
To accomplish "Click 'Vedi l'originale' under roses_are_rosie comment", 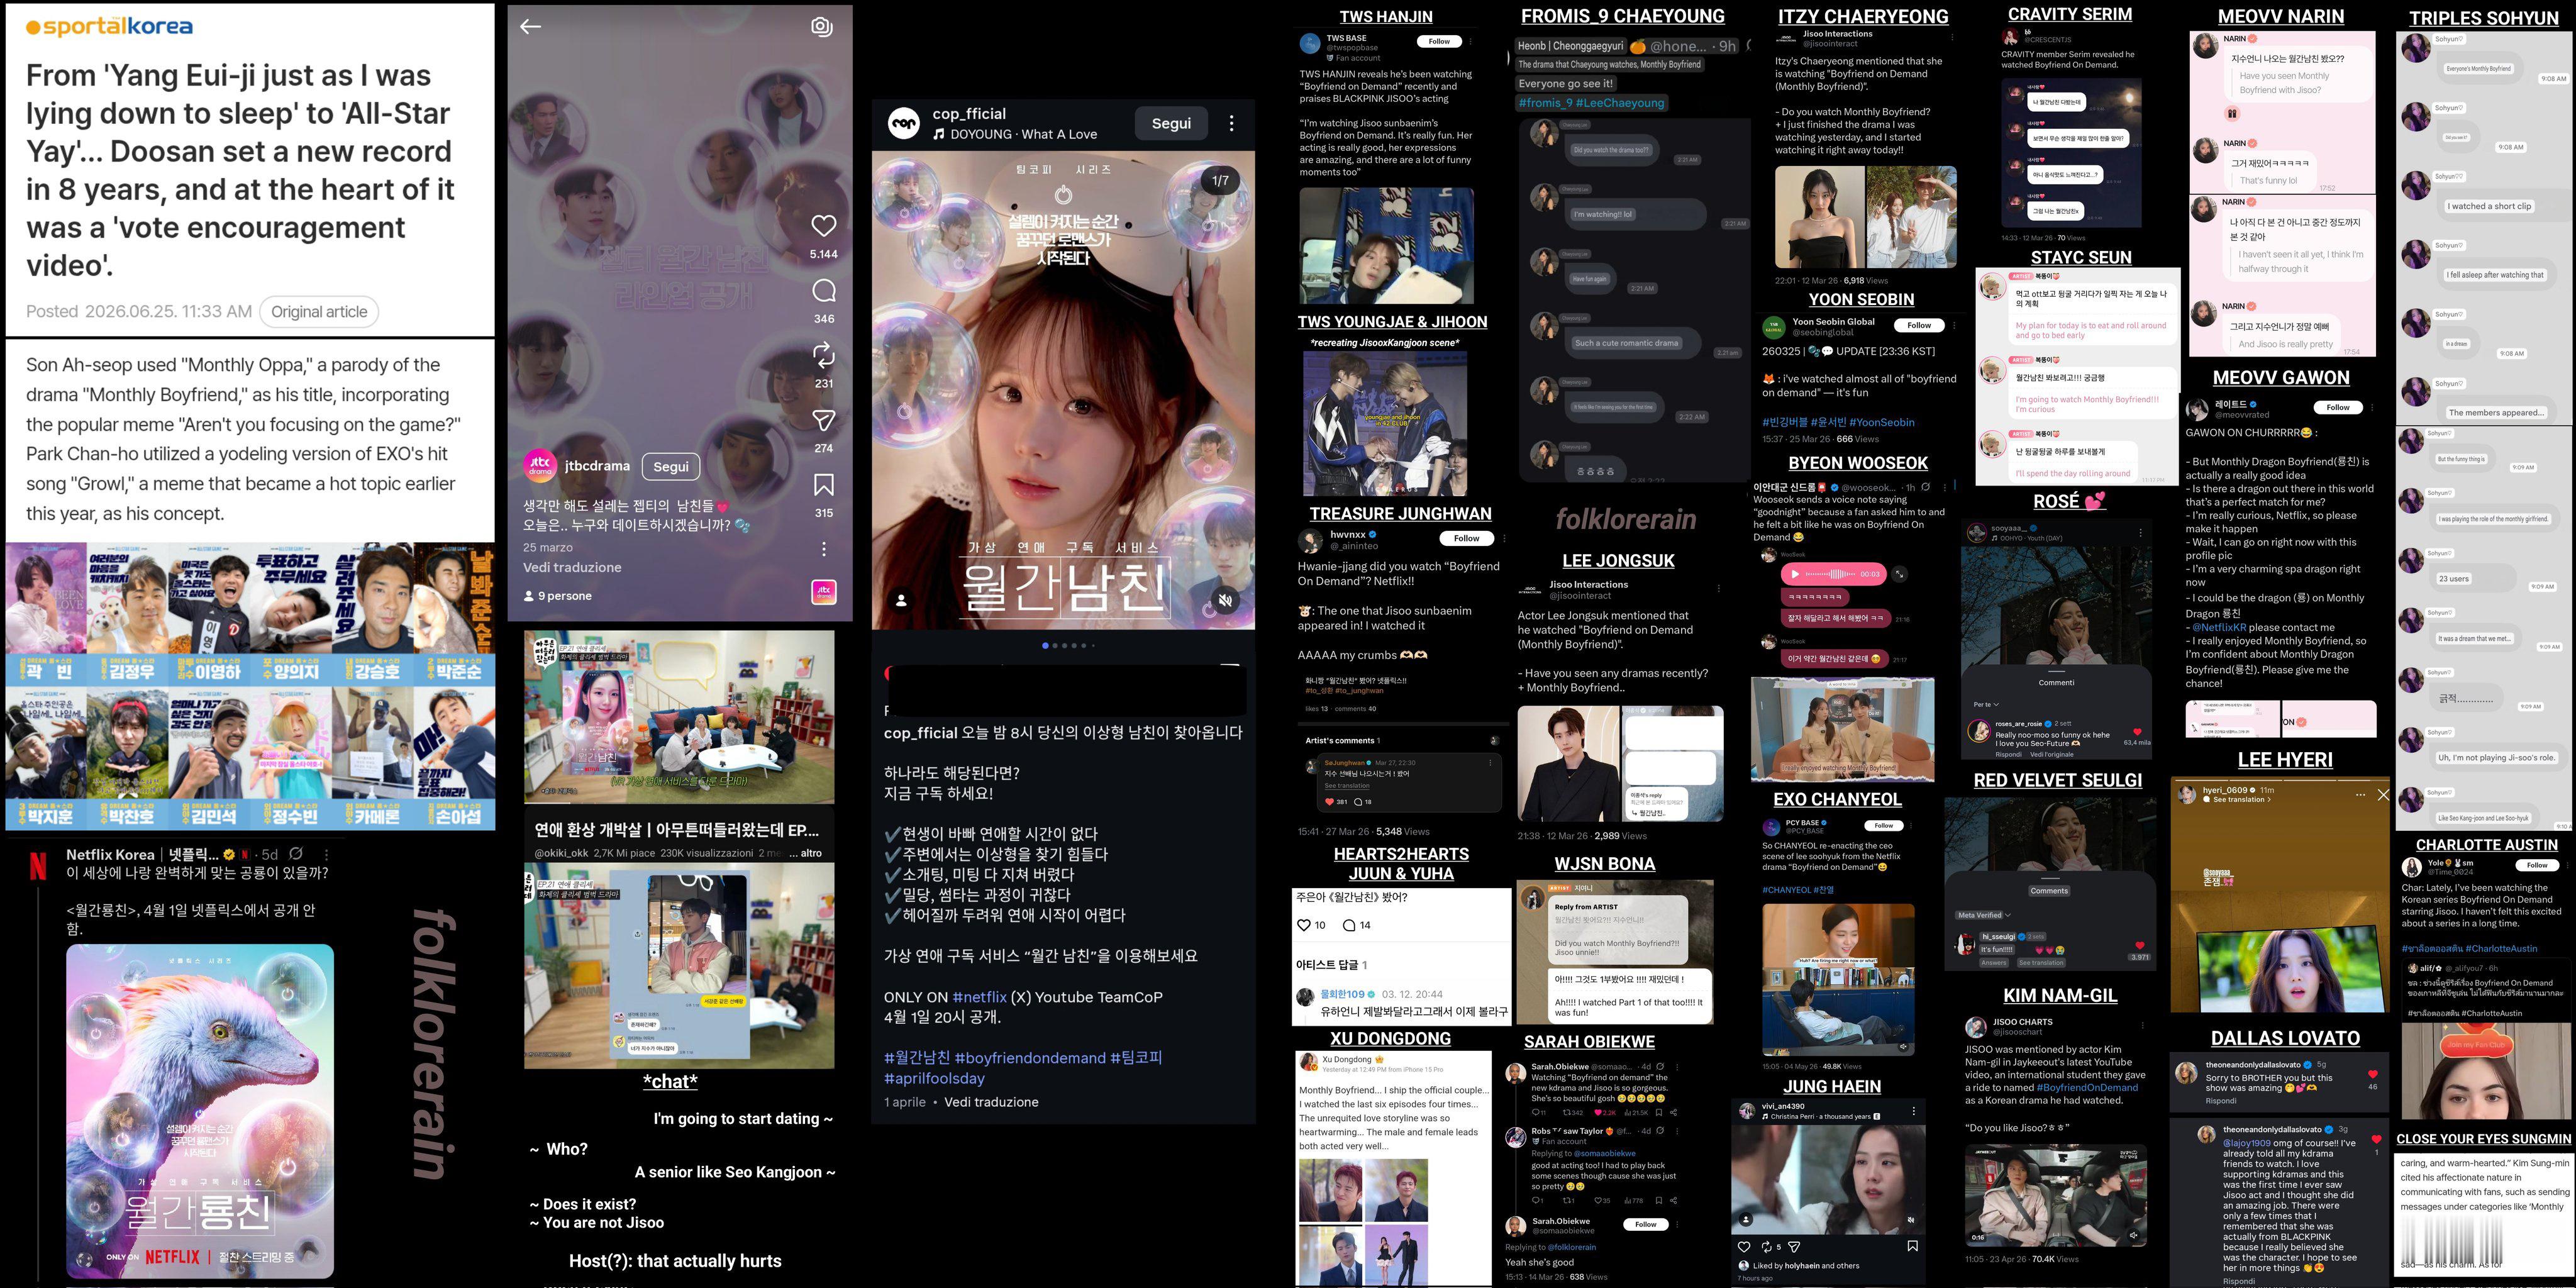I will point(2052,754).
